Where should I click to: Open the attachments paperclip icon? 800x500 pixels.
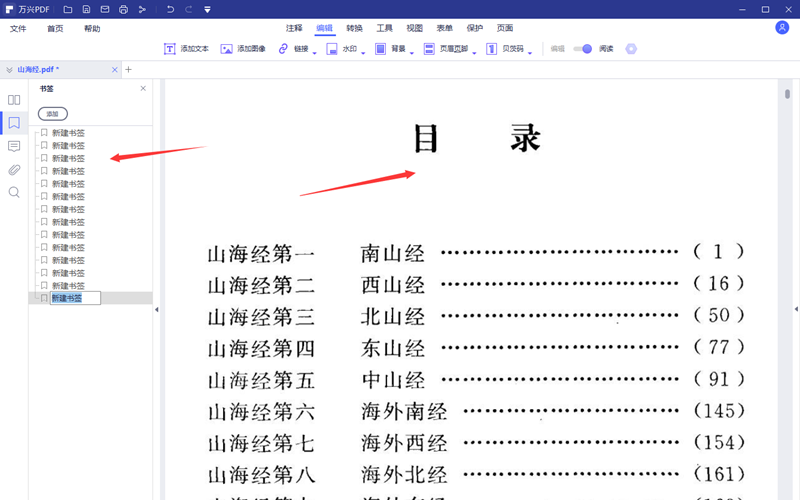pyautogui.click(x=14, y=170)
